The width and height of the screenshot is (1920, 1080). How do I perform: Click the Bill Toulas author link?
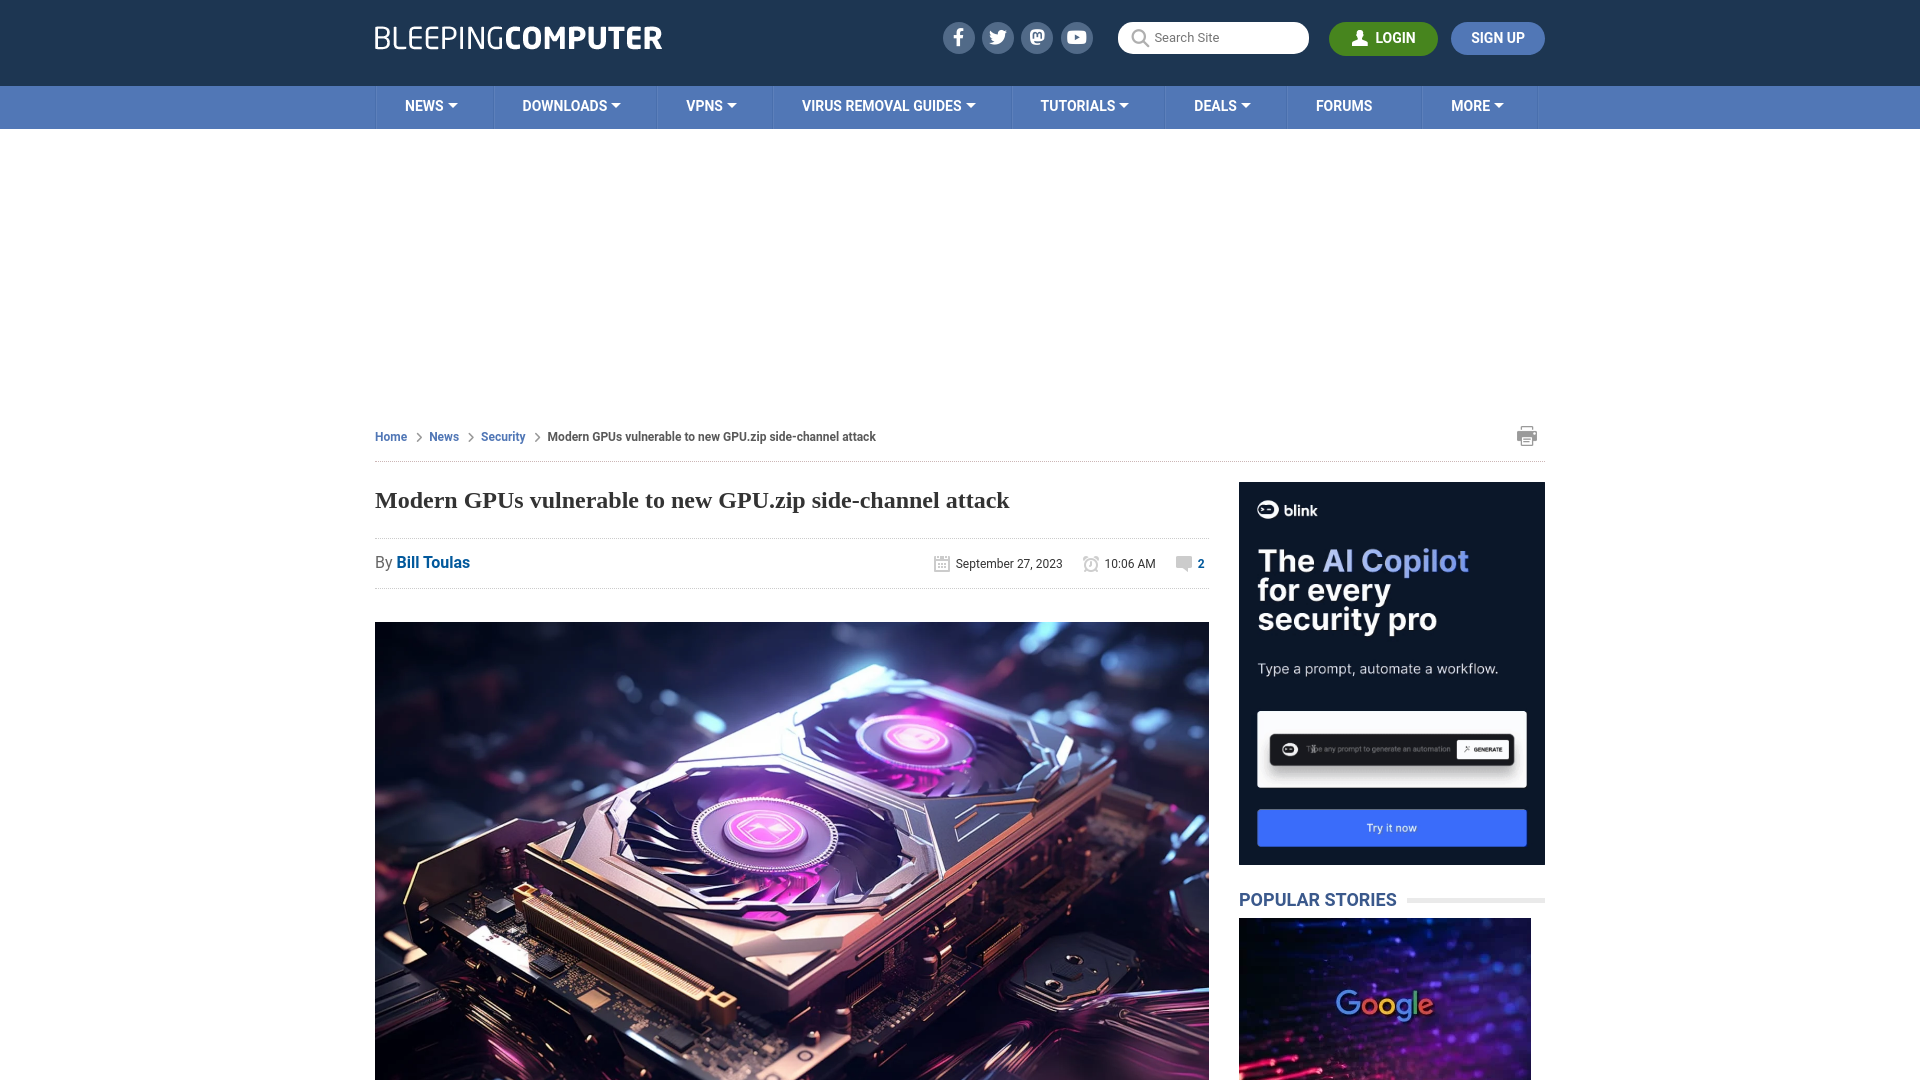click(x=433, y=562)
